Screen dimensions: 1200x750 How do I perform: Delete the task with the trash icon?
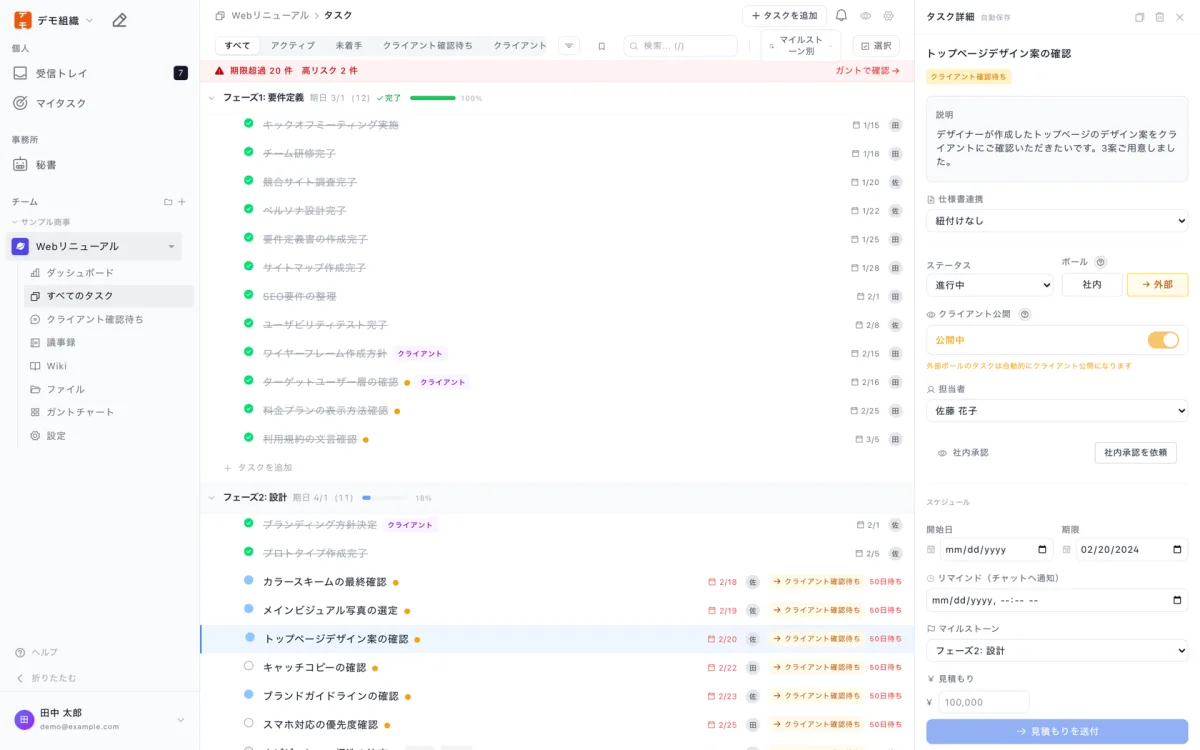point(1160,17)
